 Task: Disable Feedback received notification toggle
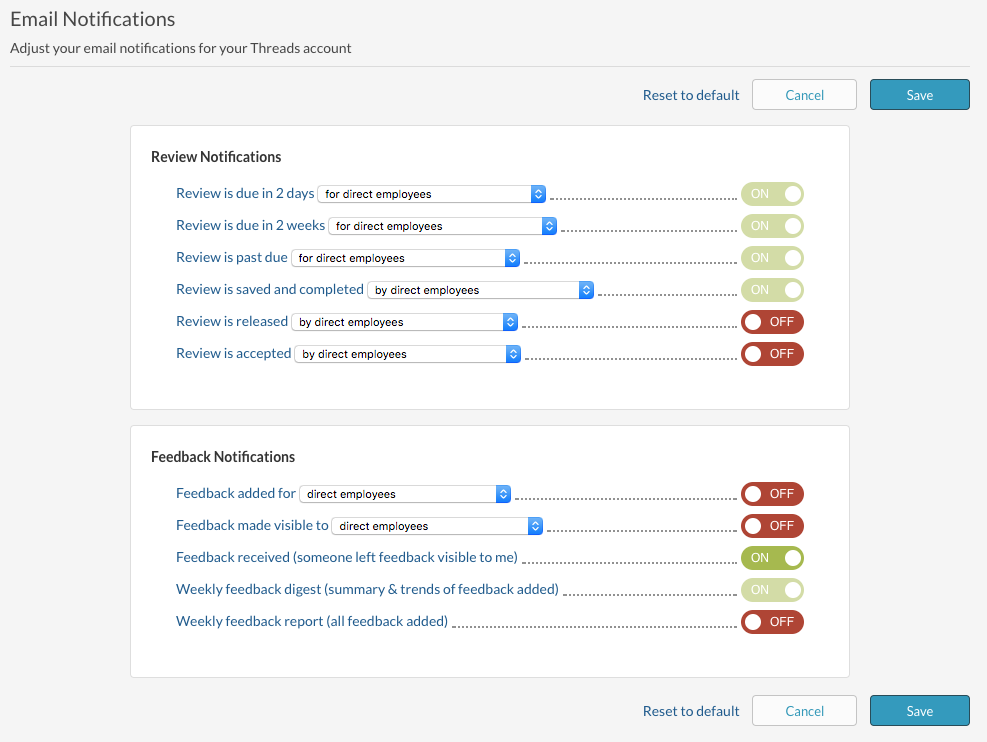[772, 558]
